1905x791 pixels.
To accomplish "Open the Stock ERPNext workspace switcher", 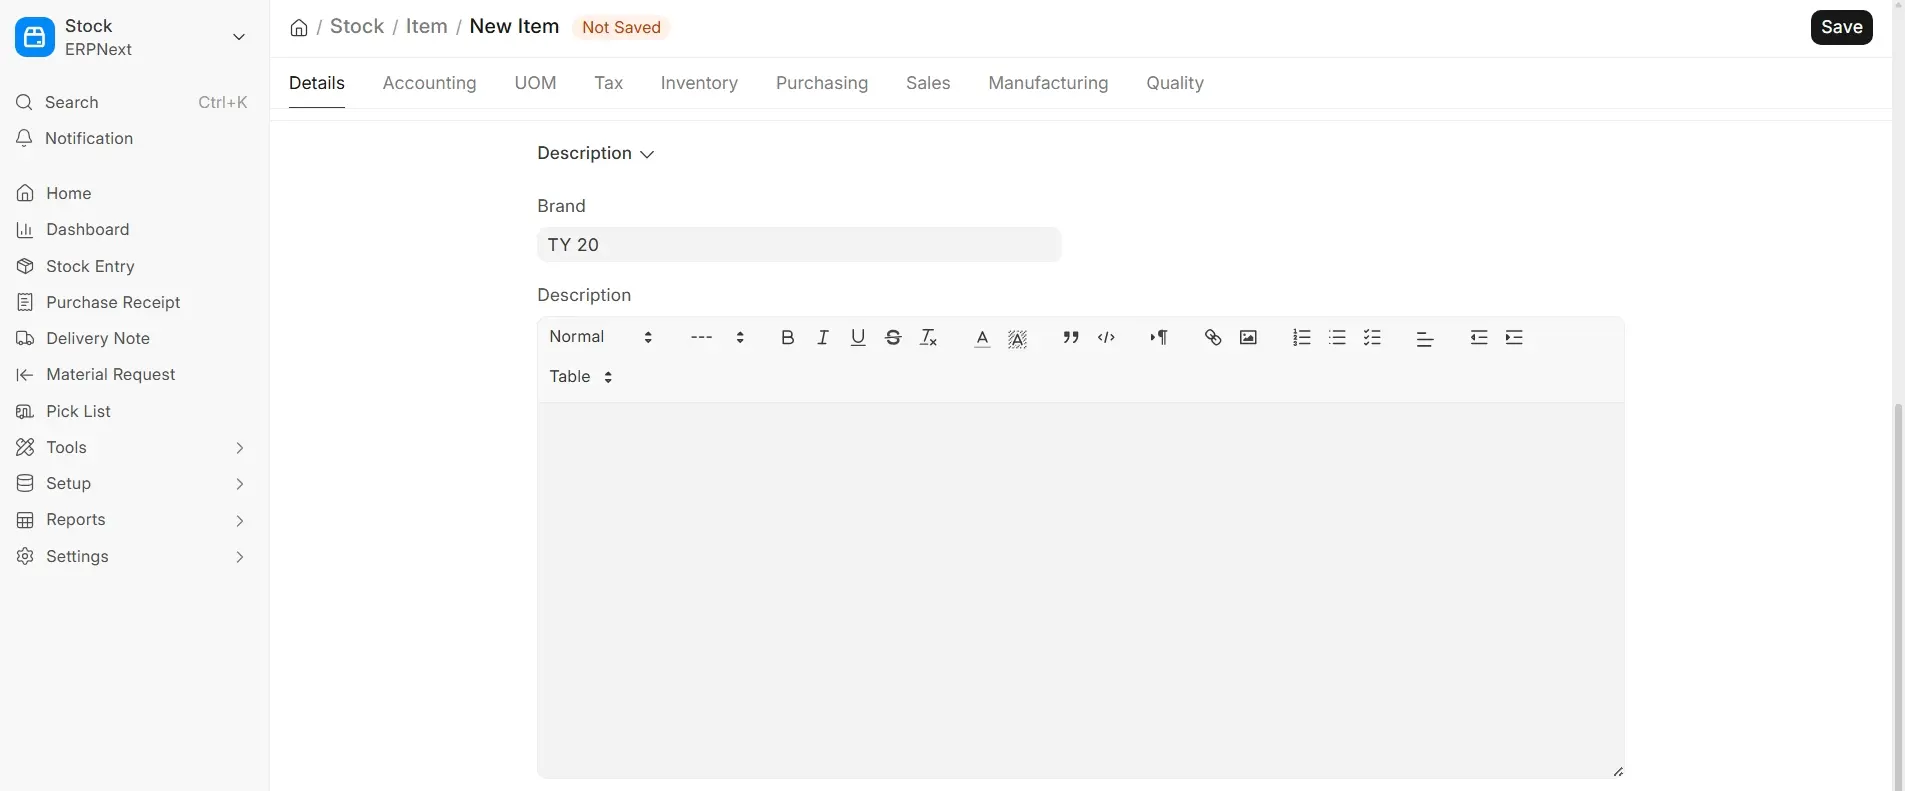I will pos(131,37).
